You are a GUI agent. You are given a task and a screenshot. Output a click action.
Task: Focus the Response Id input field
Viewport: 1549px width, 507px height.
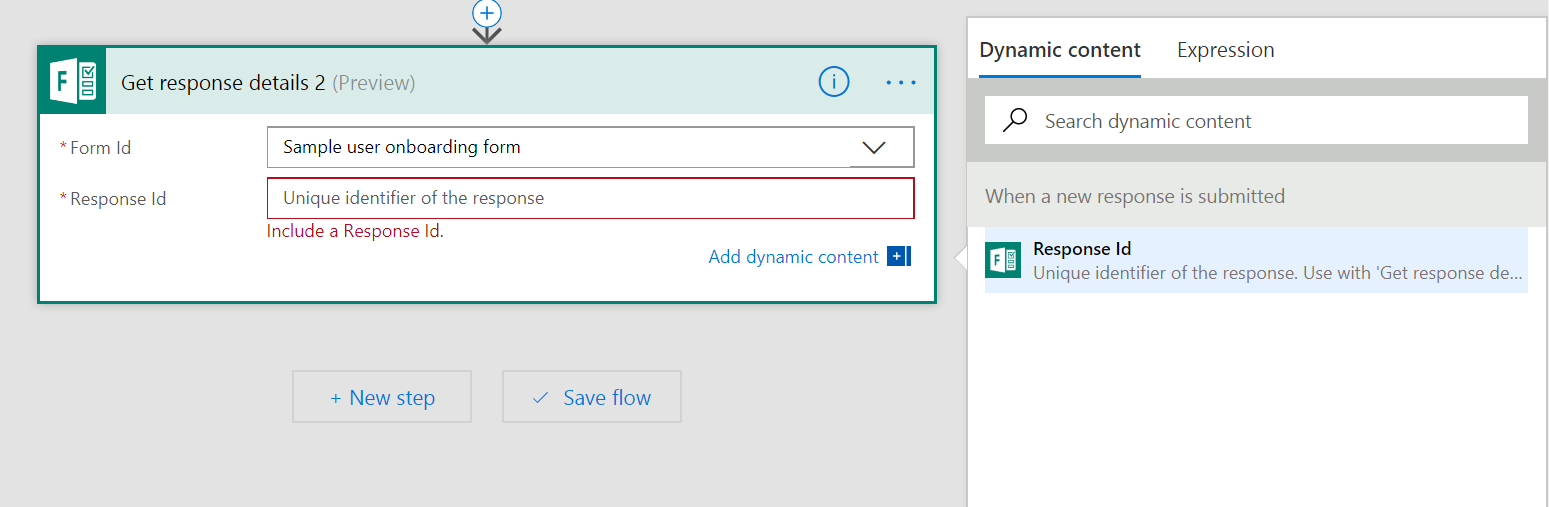(x=590, y=198)
